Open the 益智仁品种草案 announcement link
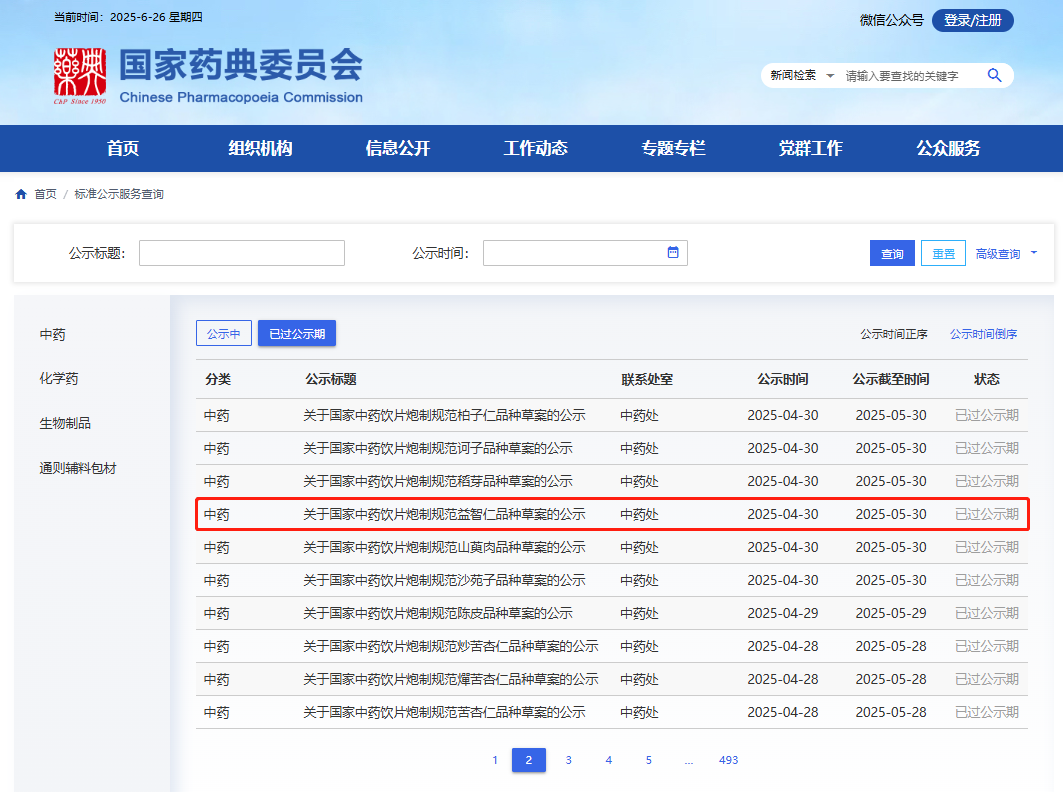Viewport: 1063px width, 792px height. point(444,514)
